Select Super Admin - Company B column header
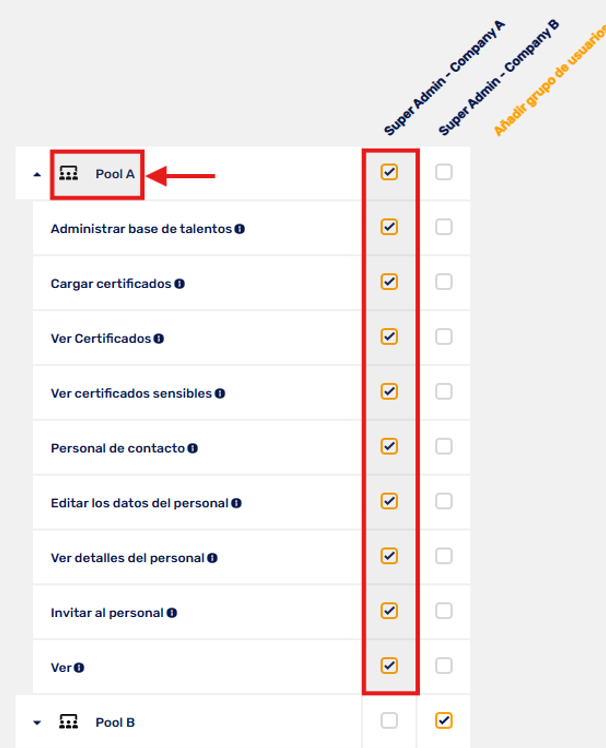The height and width of the screenshot is (748, 606). click(x=498, y=77)
